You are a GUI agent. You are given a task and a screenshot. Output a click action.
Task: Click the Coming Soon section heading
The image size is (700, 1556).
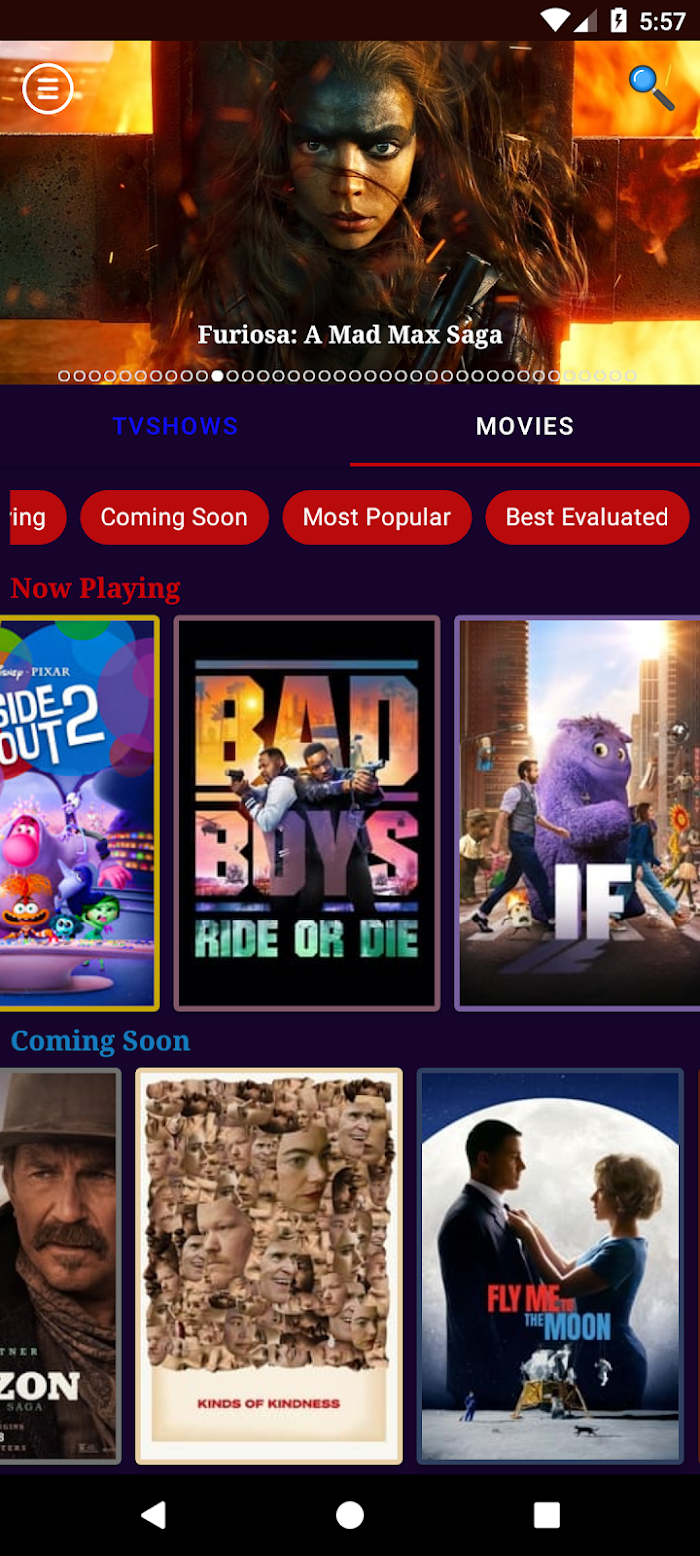pyautogui.click(x=100, y=1041)
